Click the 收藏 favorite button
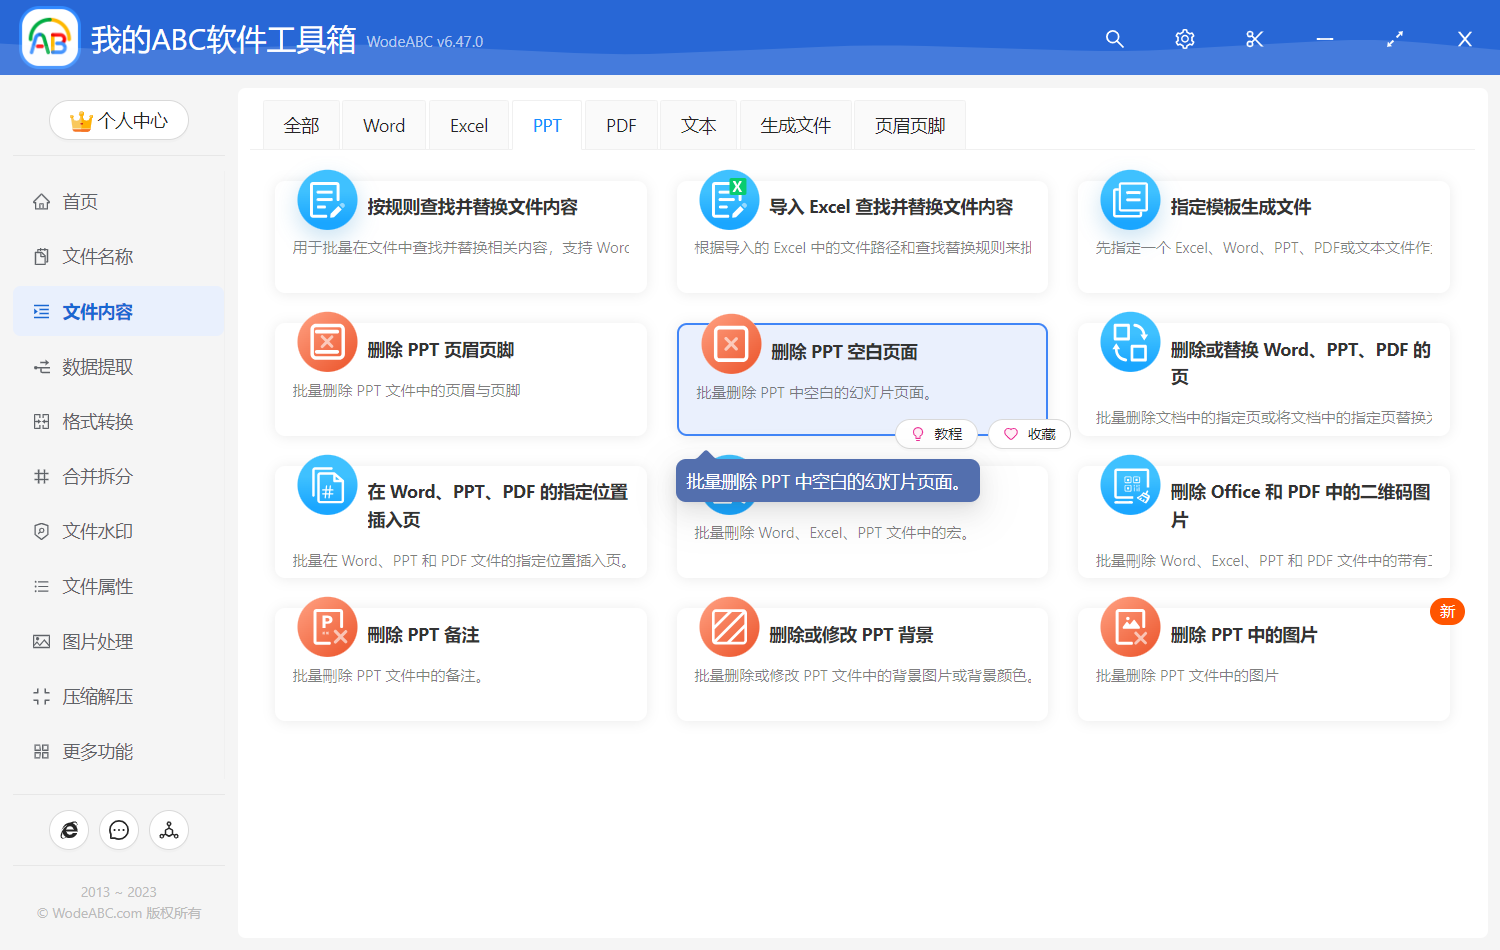The width and height of the screenshot is (1500, 950). pyautogui.click(x=1030, y=434)
